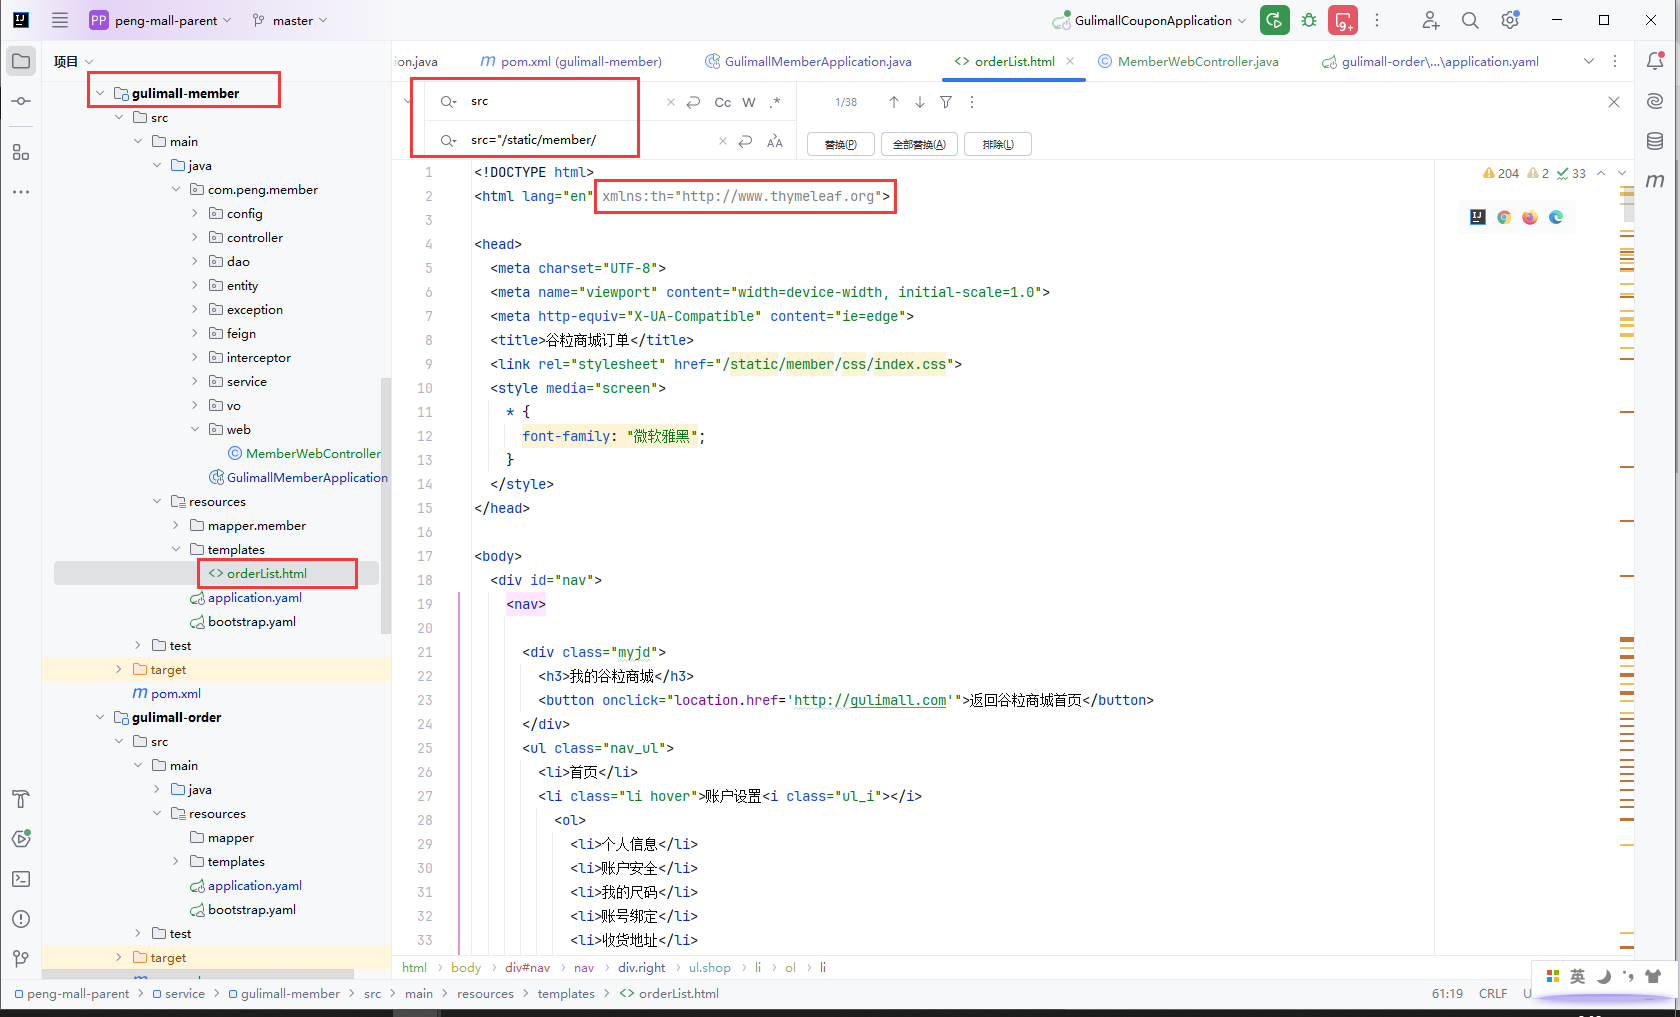Open built-in preview with the IntelliJ icon

(x=1478, y=217)
